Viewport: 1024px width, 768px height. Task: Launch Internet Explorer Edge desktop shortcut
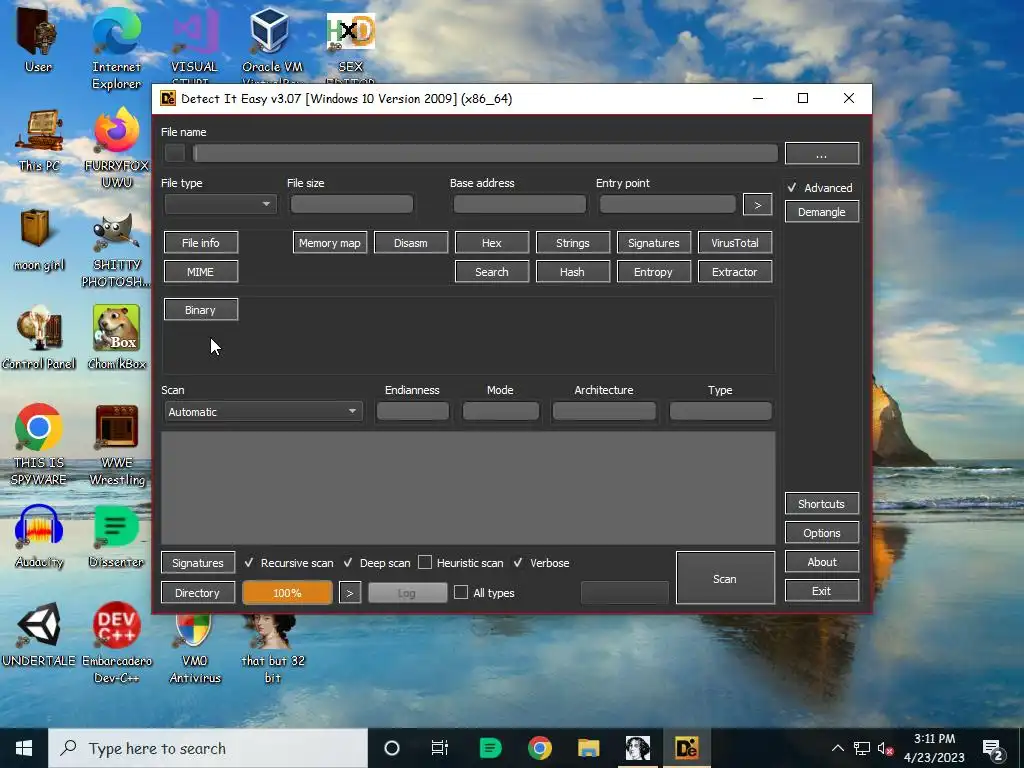click(x=116, y=47)
